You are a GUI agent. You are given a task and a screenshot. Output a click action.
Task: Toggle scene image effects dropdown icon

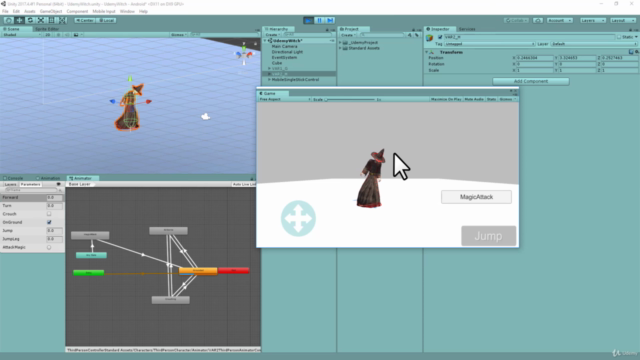pos(77,35)
